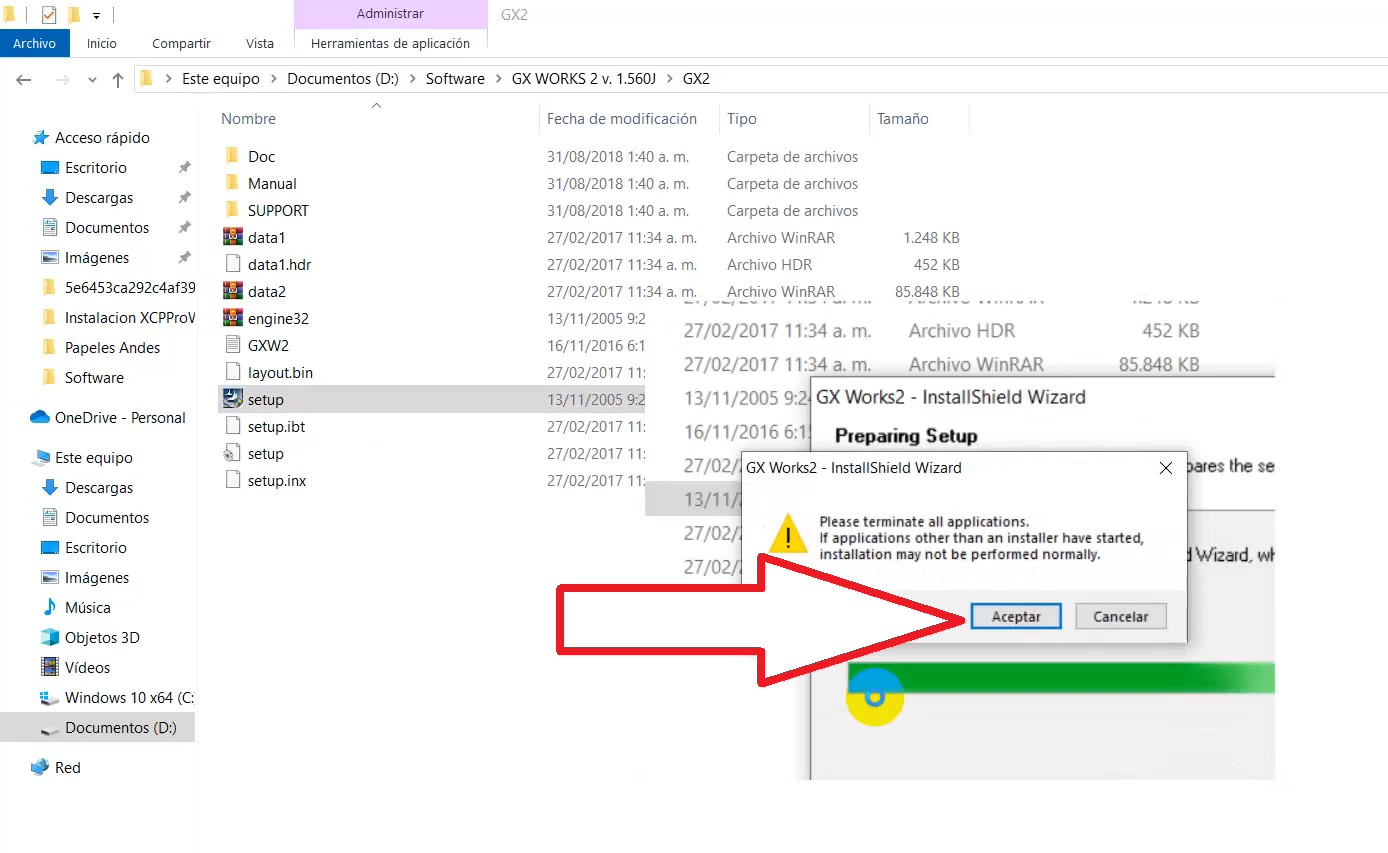Open the quick access toolbar dropdown
Screen dimensions: 1388x853
[x=96, y=15]
